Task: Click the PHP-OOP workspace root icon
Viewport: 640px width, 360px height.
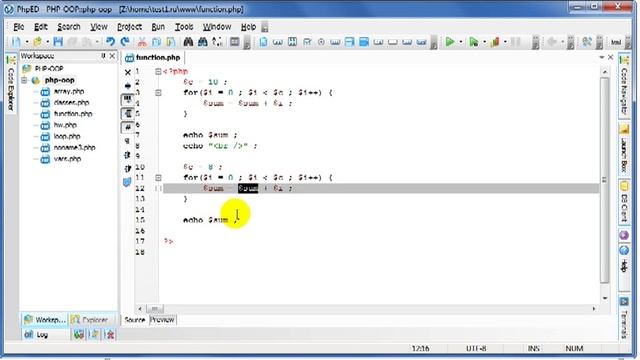Action: click(x=27, y=69)
